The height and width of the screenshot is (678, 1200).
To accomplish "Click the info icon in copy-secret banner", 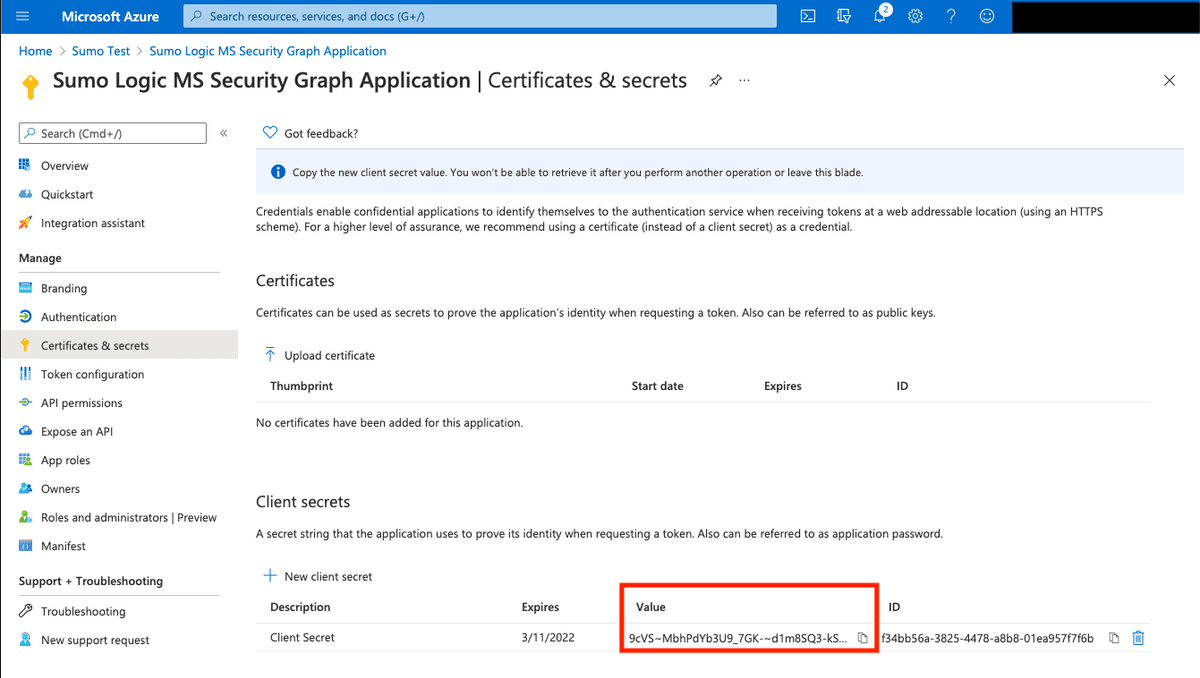I will (278, 172).
